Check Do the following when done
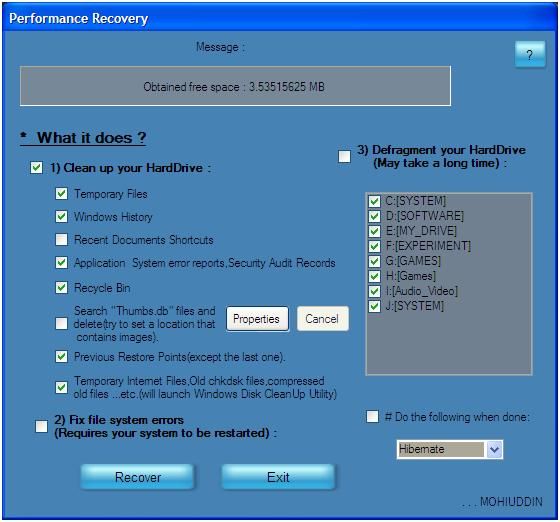Image resolution: width=560 pixels, height=522 pixels. point(372,416)
